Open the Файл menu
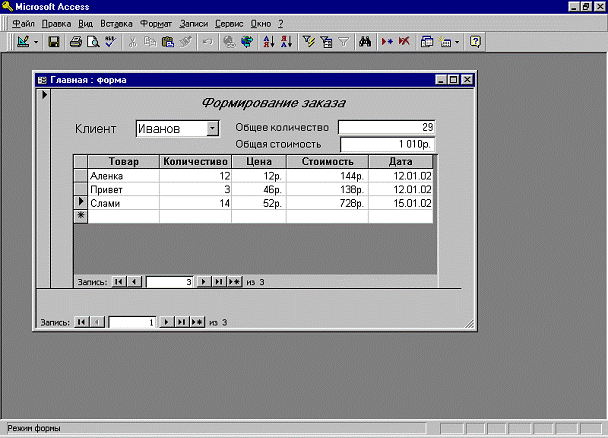Image resolution: width=608 pixels, height=438 pixels. point(22,22)
